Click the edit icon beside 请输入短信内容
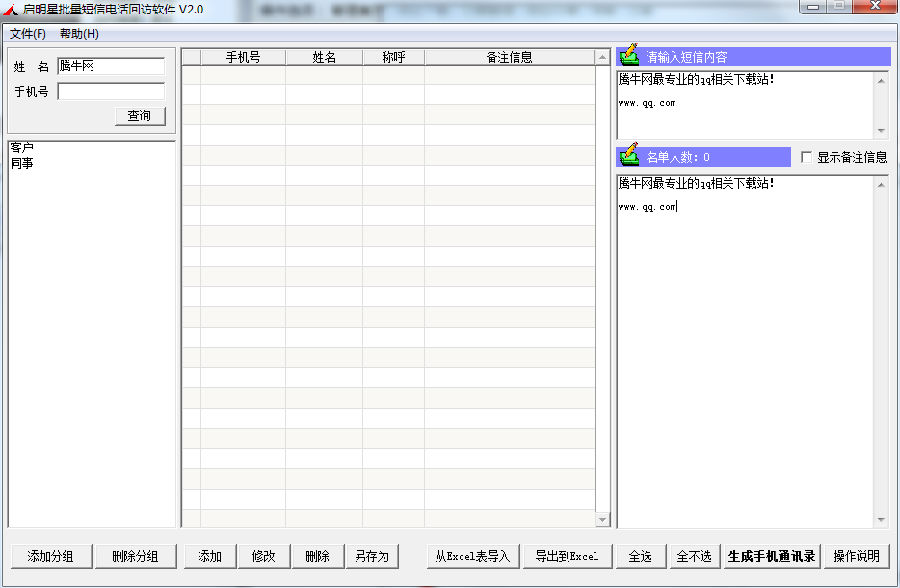Image resolution: width=900 pixels, height=588 pixels. click(630, 56)
